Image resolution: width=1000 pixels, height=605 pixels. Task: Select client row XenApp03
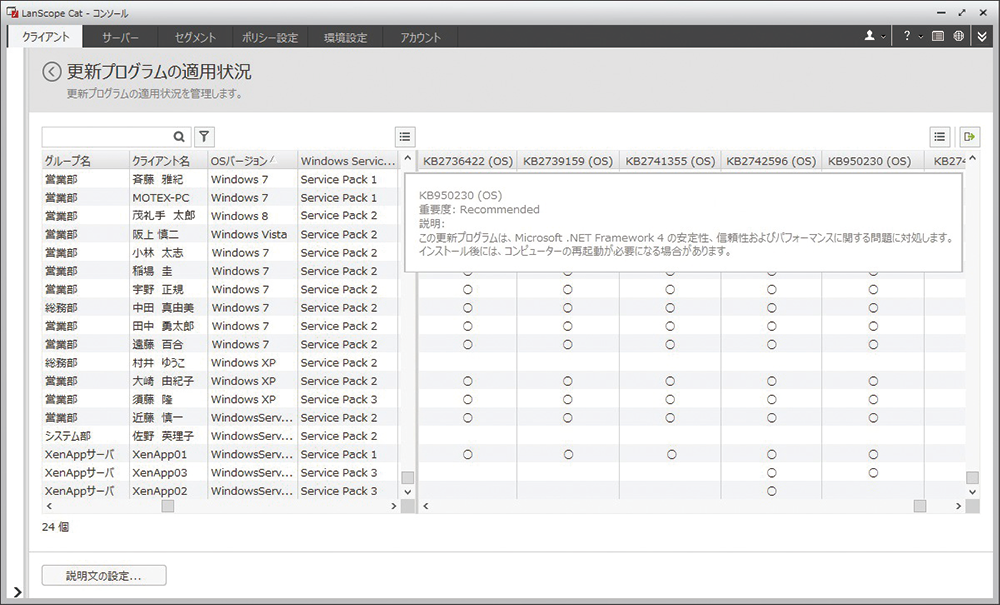point(220,472)
